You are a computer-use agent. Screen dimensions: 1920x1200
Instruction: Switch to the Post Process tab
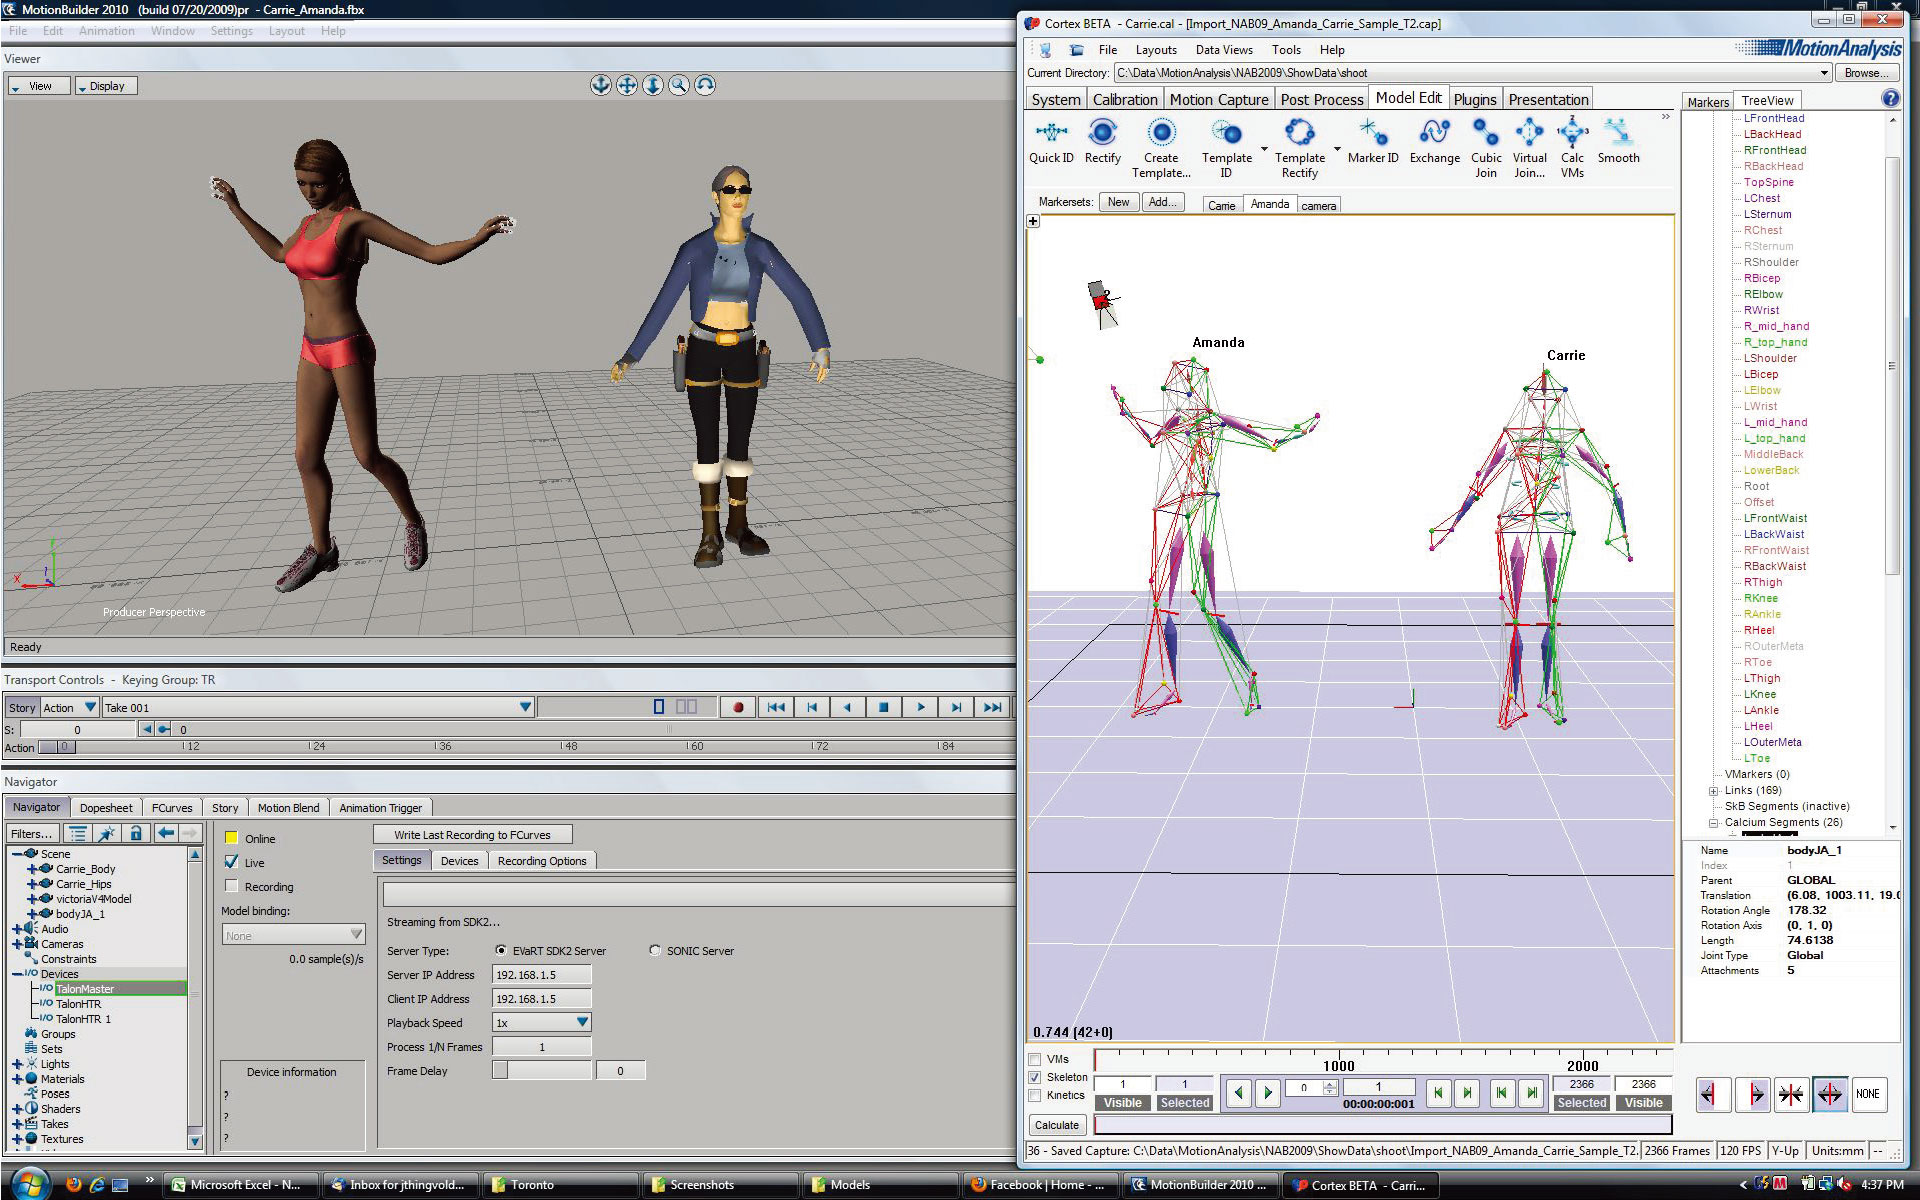point(1321,99)
